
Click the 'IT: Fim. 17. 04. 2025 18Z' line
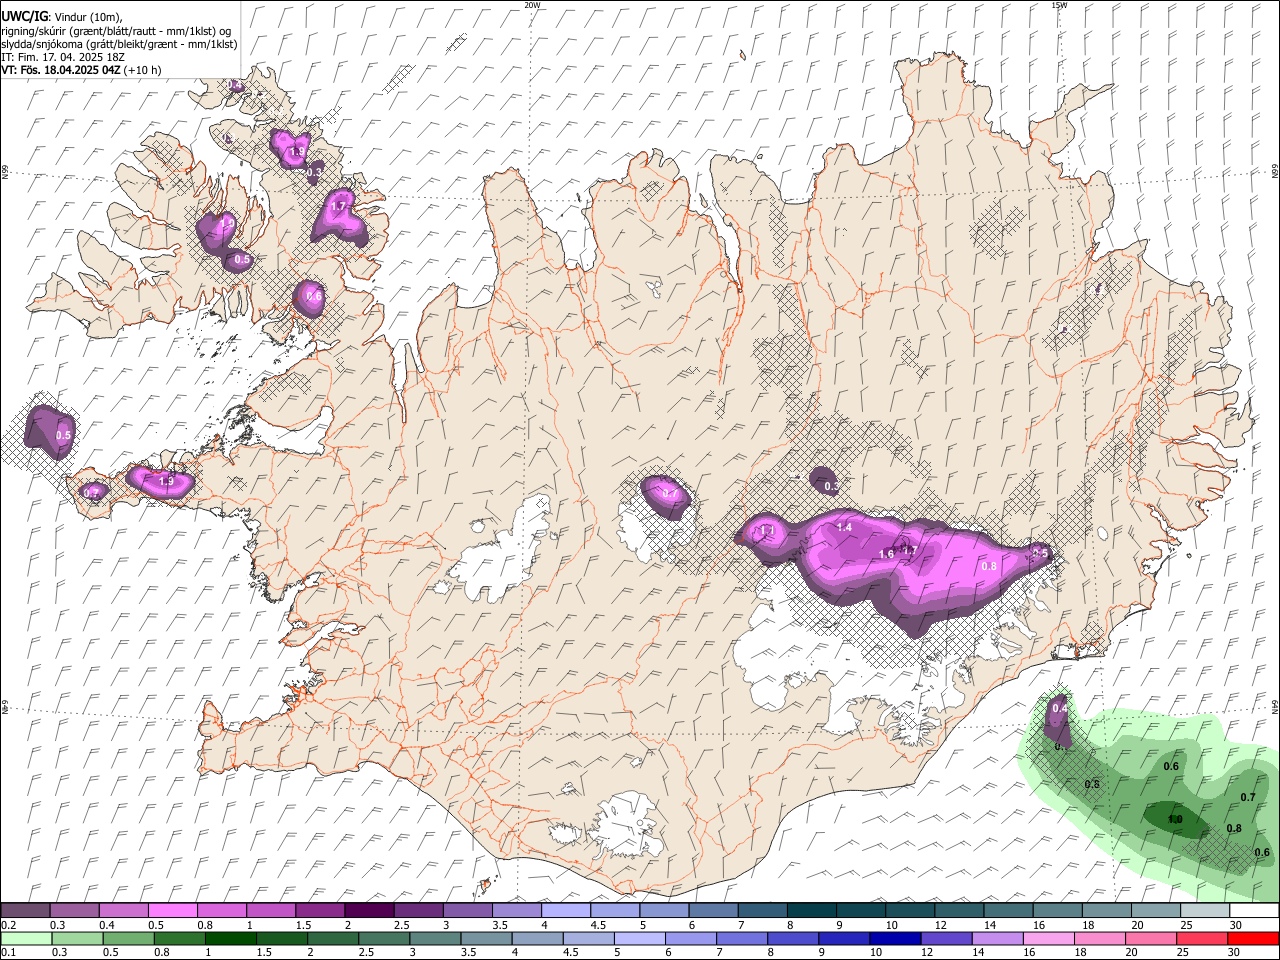63,57
